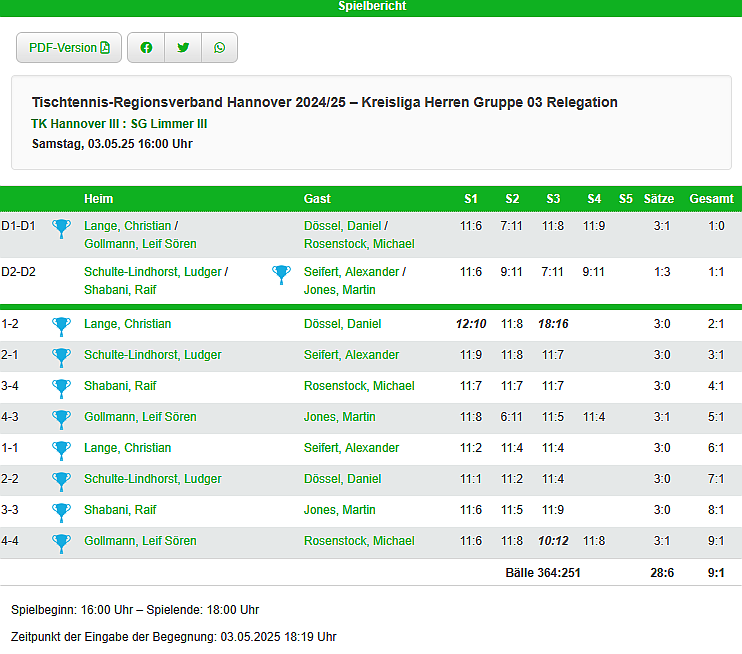This screenshot has width=742, height=654.
Task: Click the Gesamt column header
Action: click(711, 199)
